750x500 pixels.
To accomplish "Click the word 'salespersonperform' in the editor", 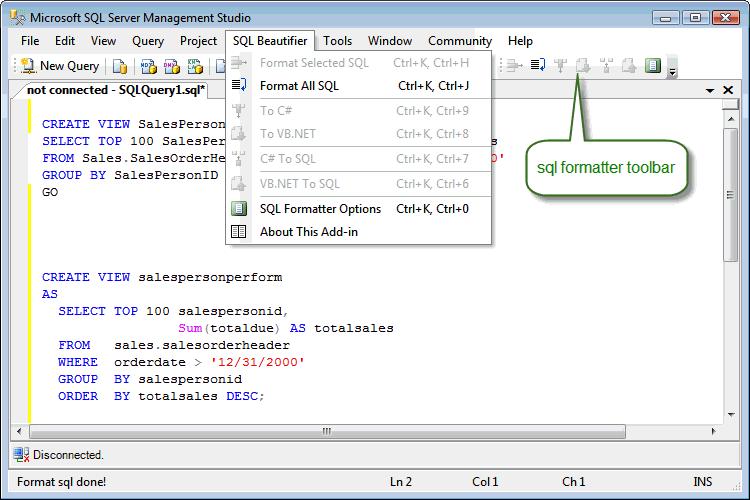I will (210, 277).
